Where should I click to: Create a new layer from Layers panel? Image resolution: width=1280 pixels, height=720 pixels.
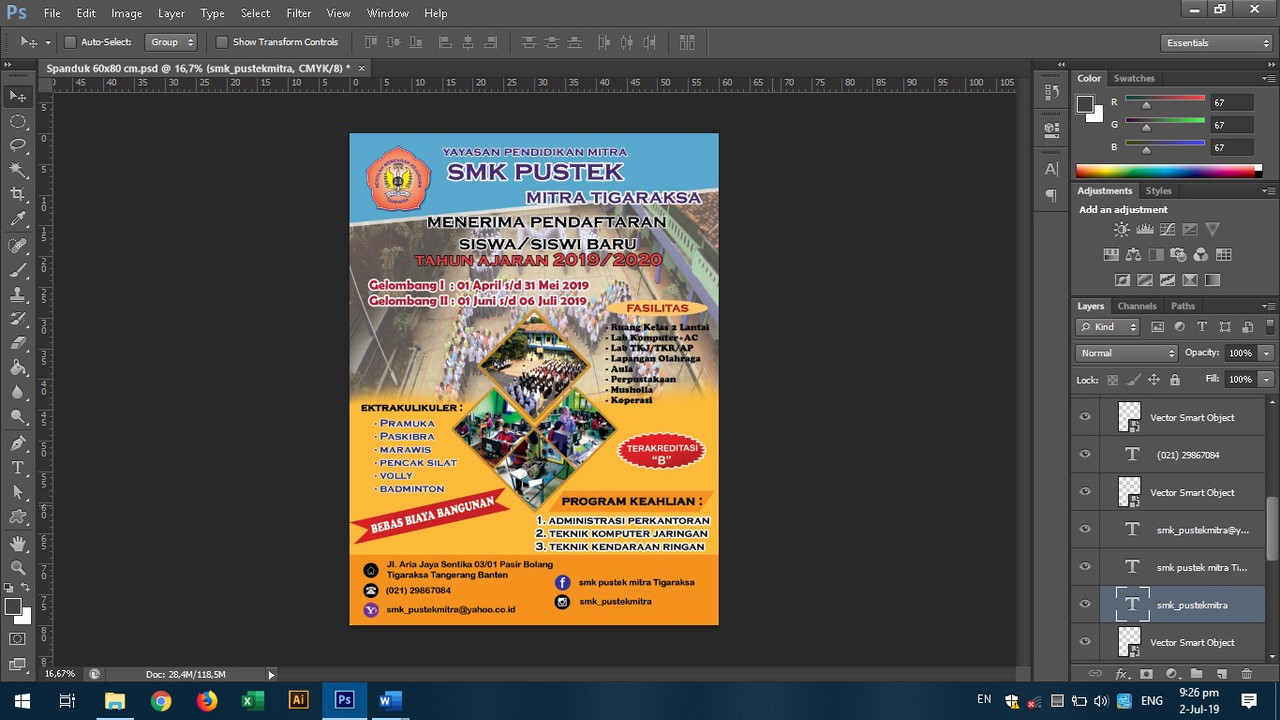click(x=1221, y=674)
